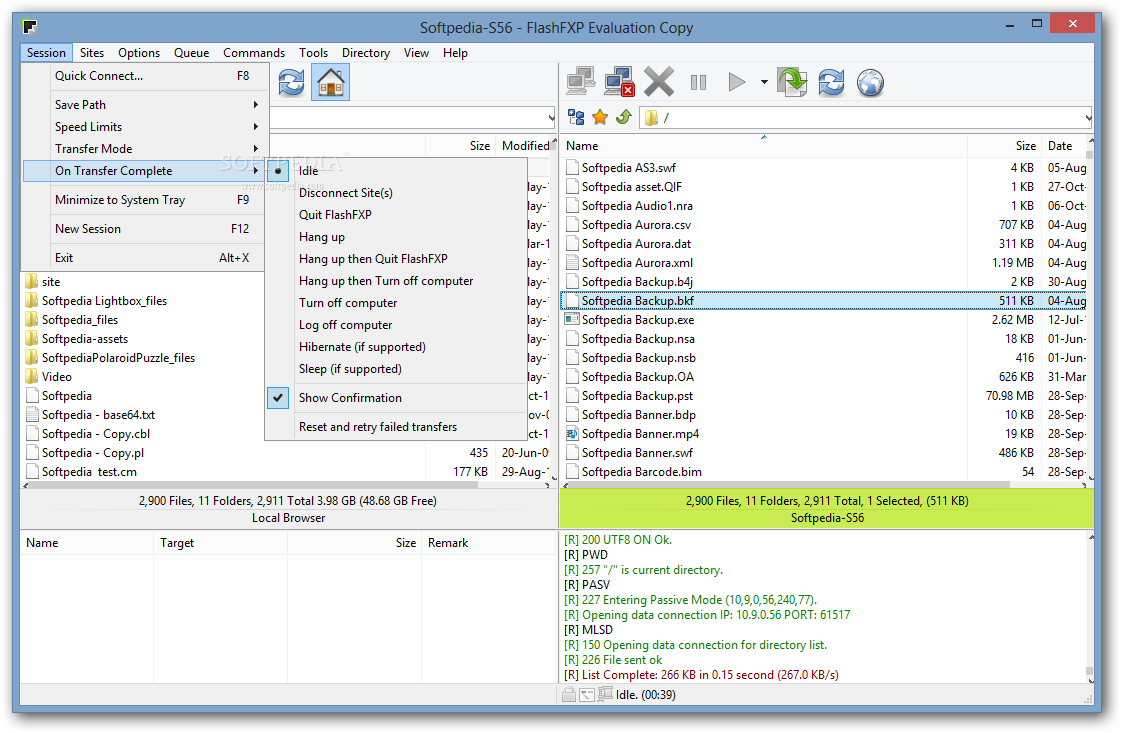1122x733 pixels.
Task: Sort remote list by Size column
Action: tap(1005, 145)
